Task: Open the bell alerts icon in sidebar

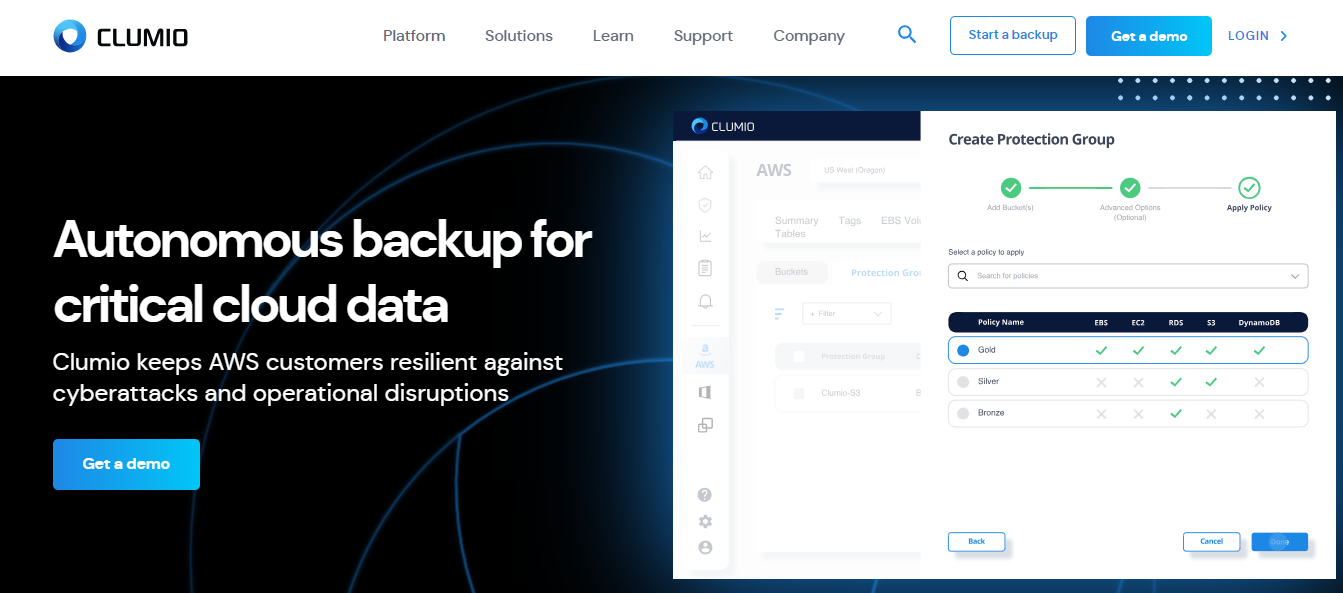Action: coord(705,301)
